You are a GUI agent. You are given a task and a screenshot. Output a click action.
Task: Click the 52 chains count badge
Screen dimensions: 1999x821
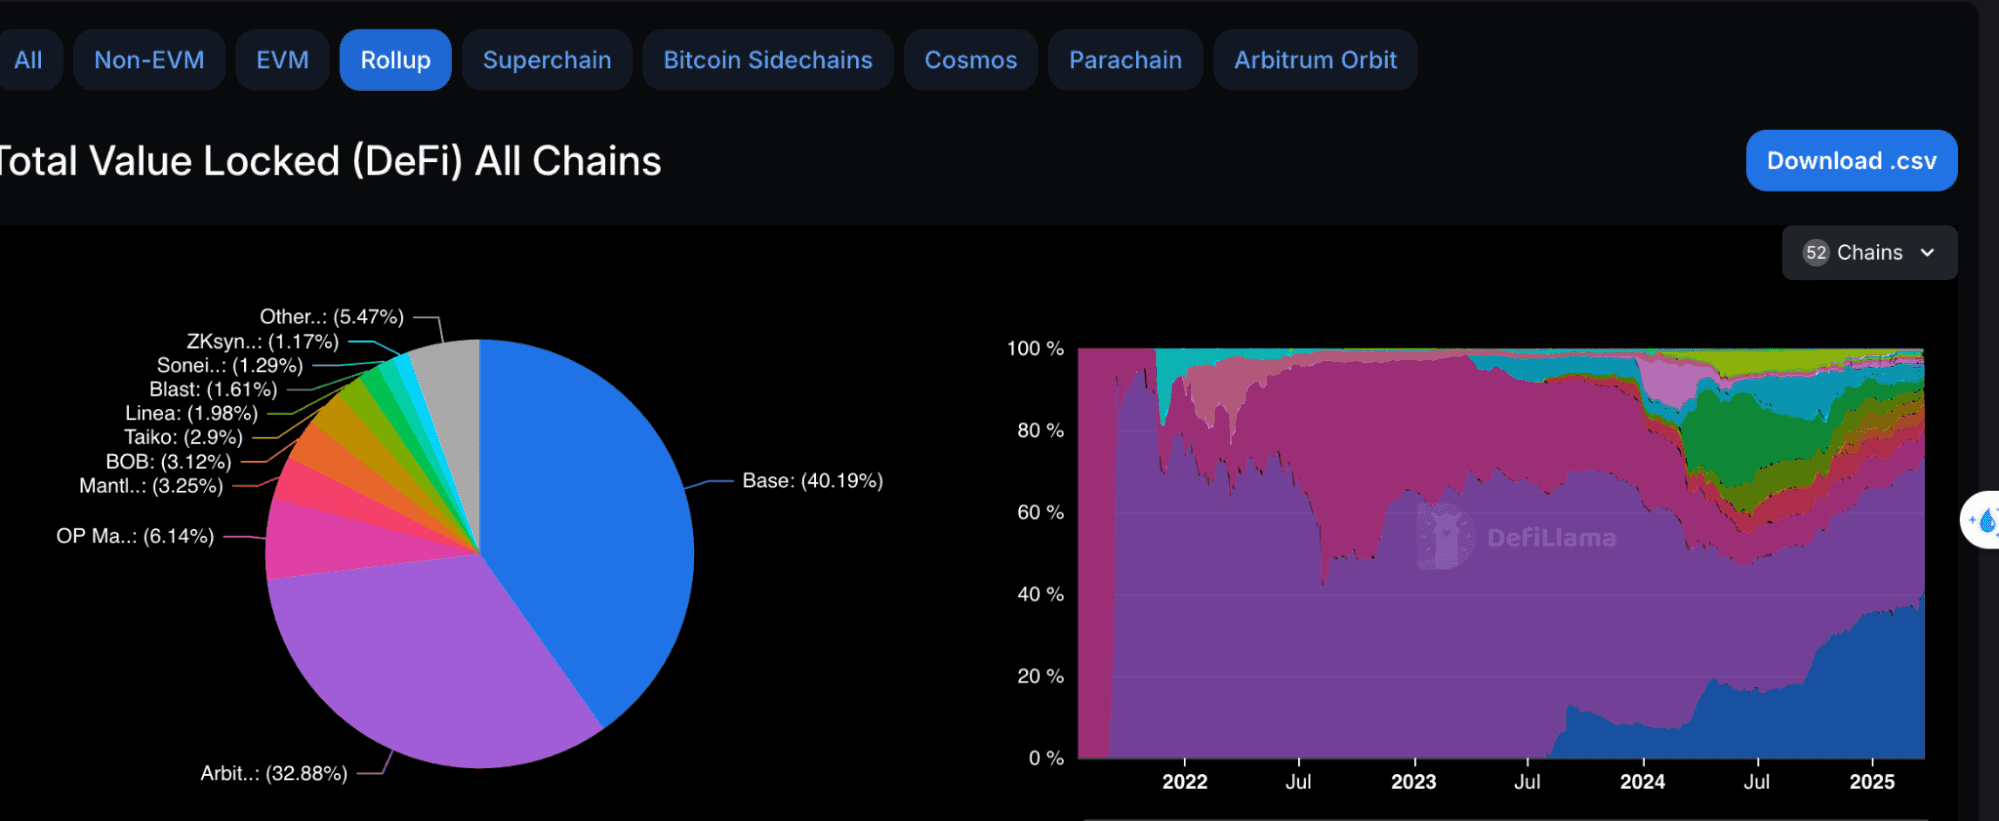pyautogui.click(x=1816, y=253)
